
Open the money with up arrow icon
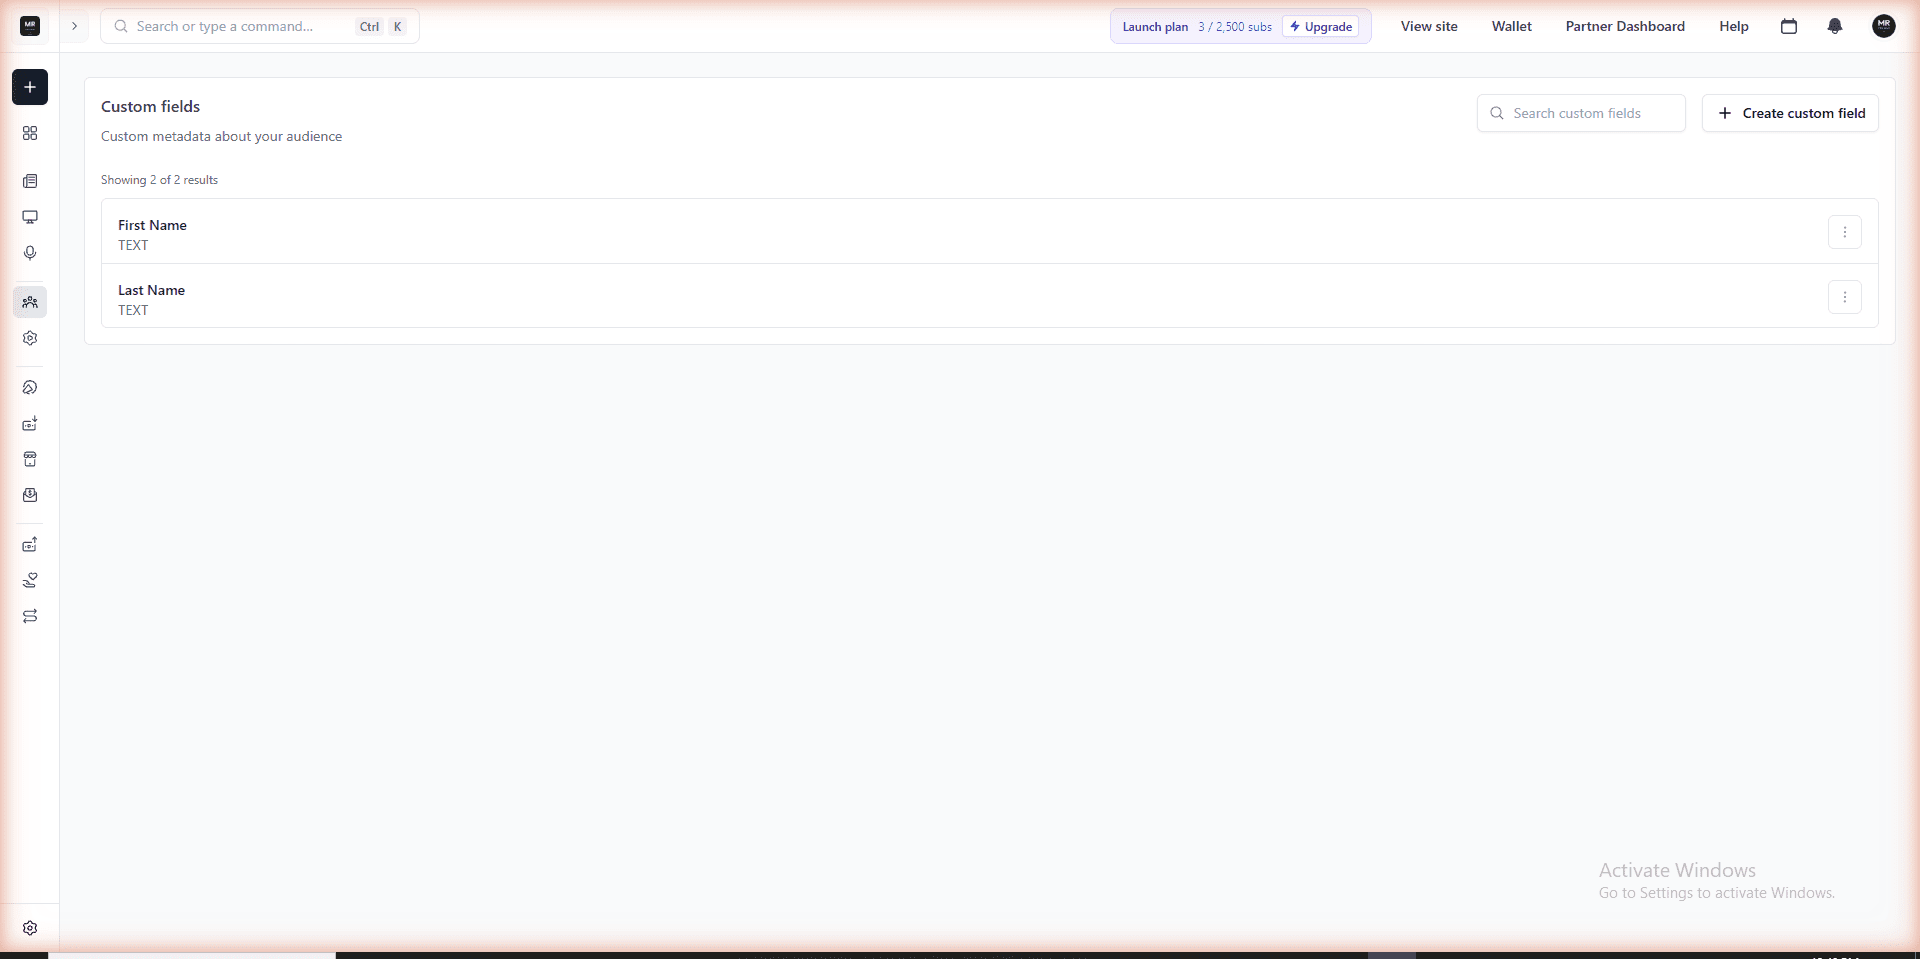[x=30, y=544]
